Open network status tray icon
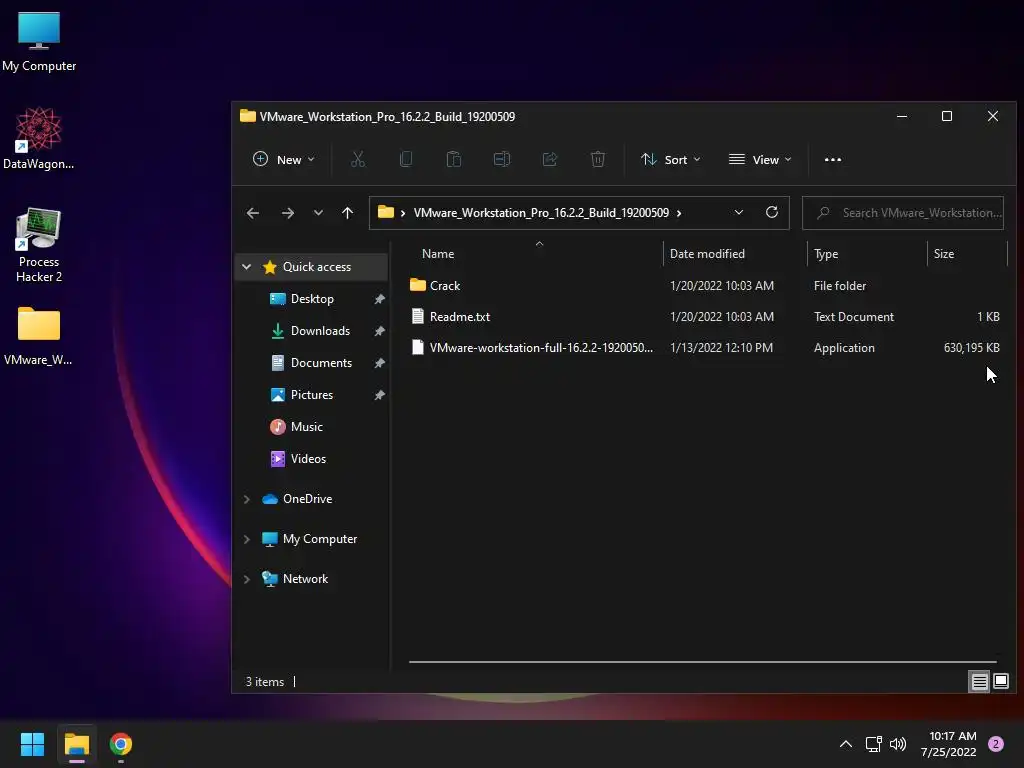The image size is (1024, 768). coord(873,744)
